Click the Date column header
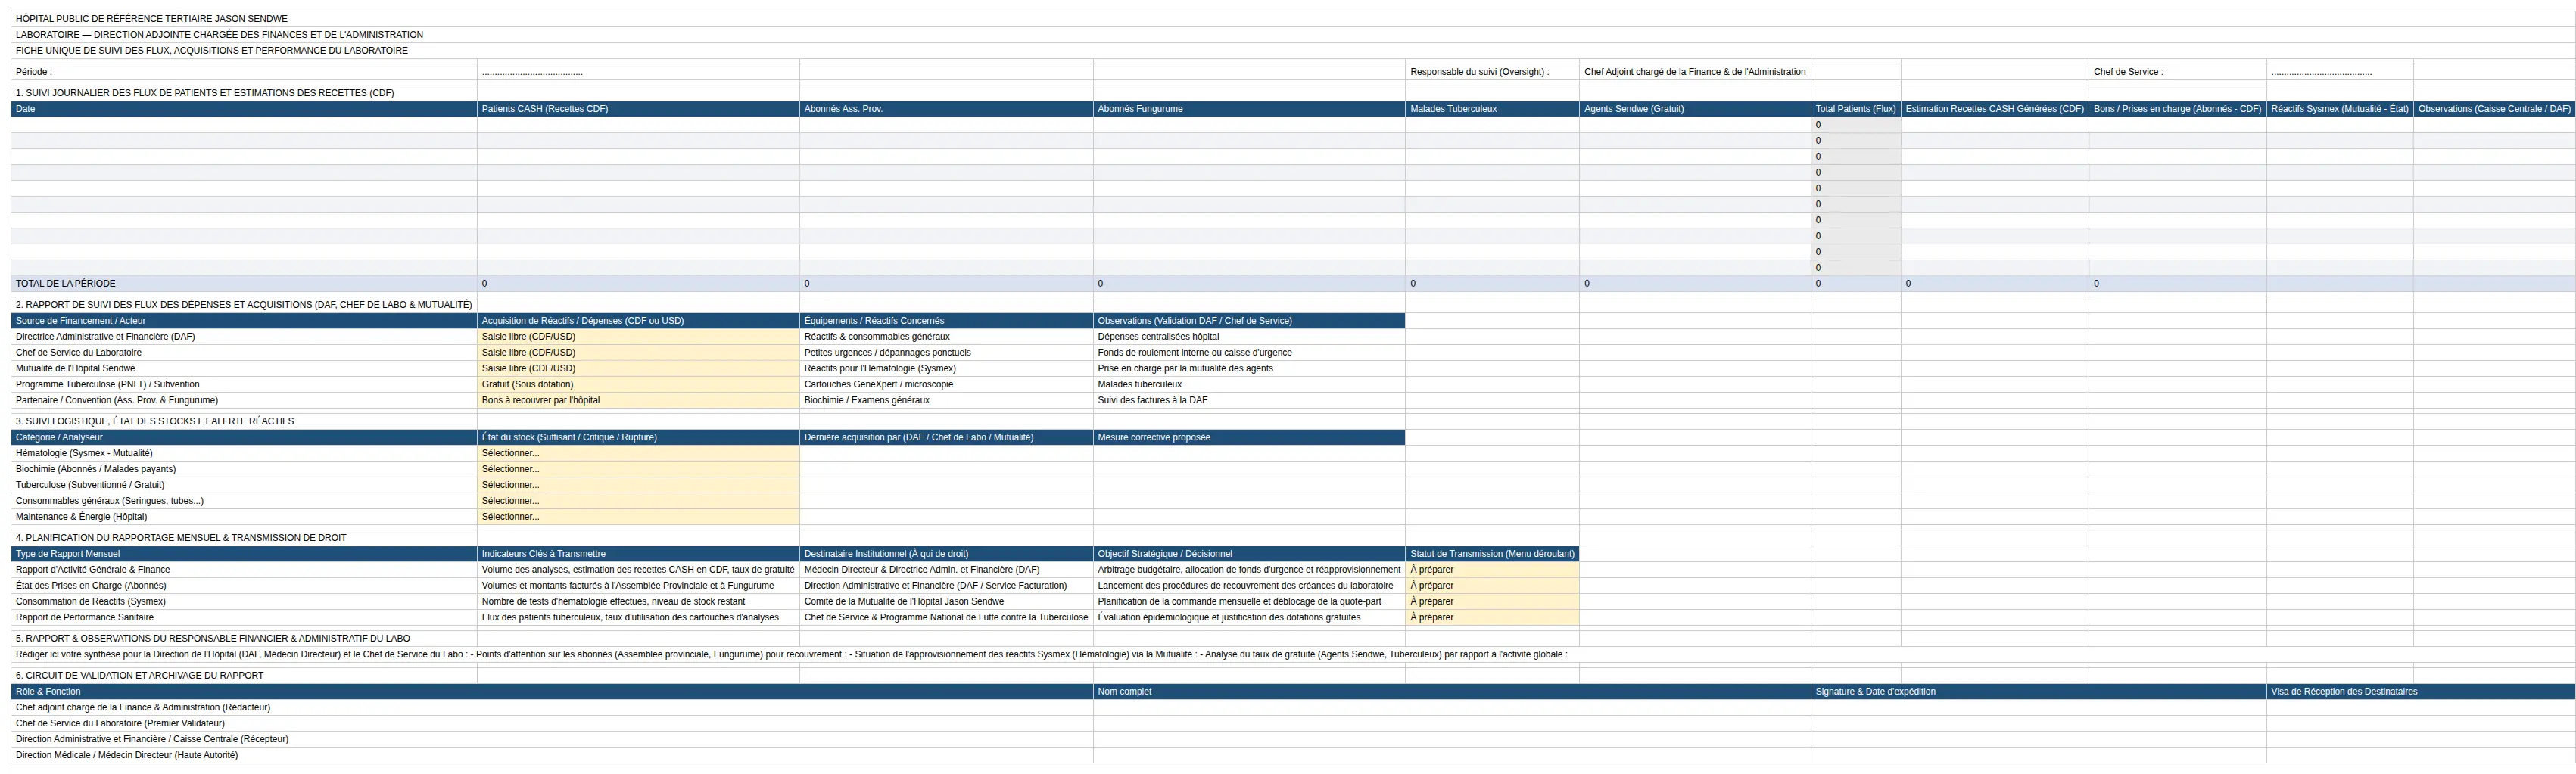The height and width of the screenshot is (774, 2576). [244, 109]
